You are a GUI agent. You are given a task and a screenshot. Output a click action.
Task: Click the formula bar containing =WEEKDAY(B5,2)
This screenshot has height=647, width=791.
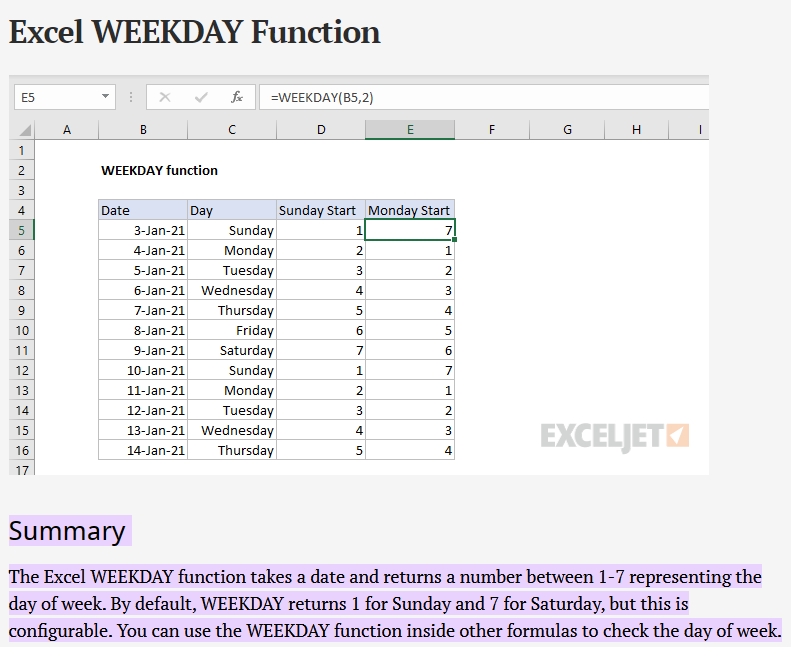480,97
